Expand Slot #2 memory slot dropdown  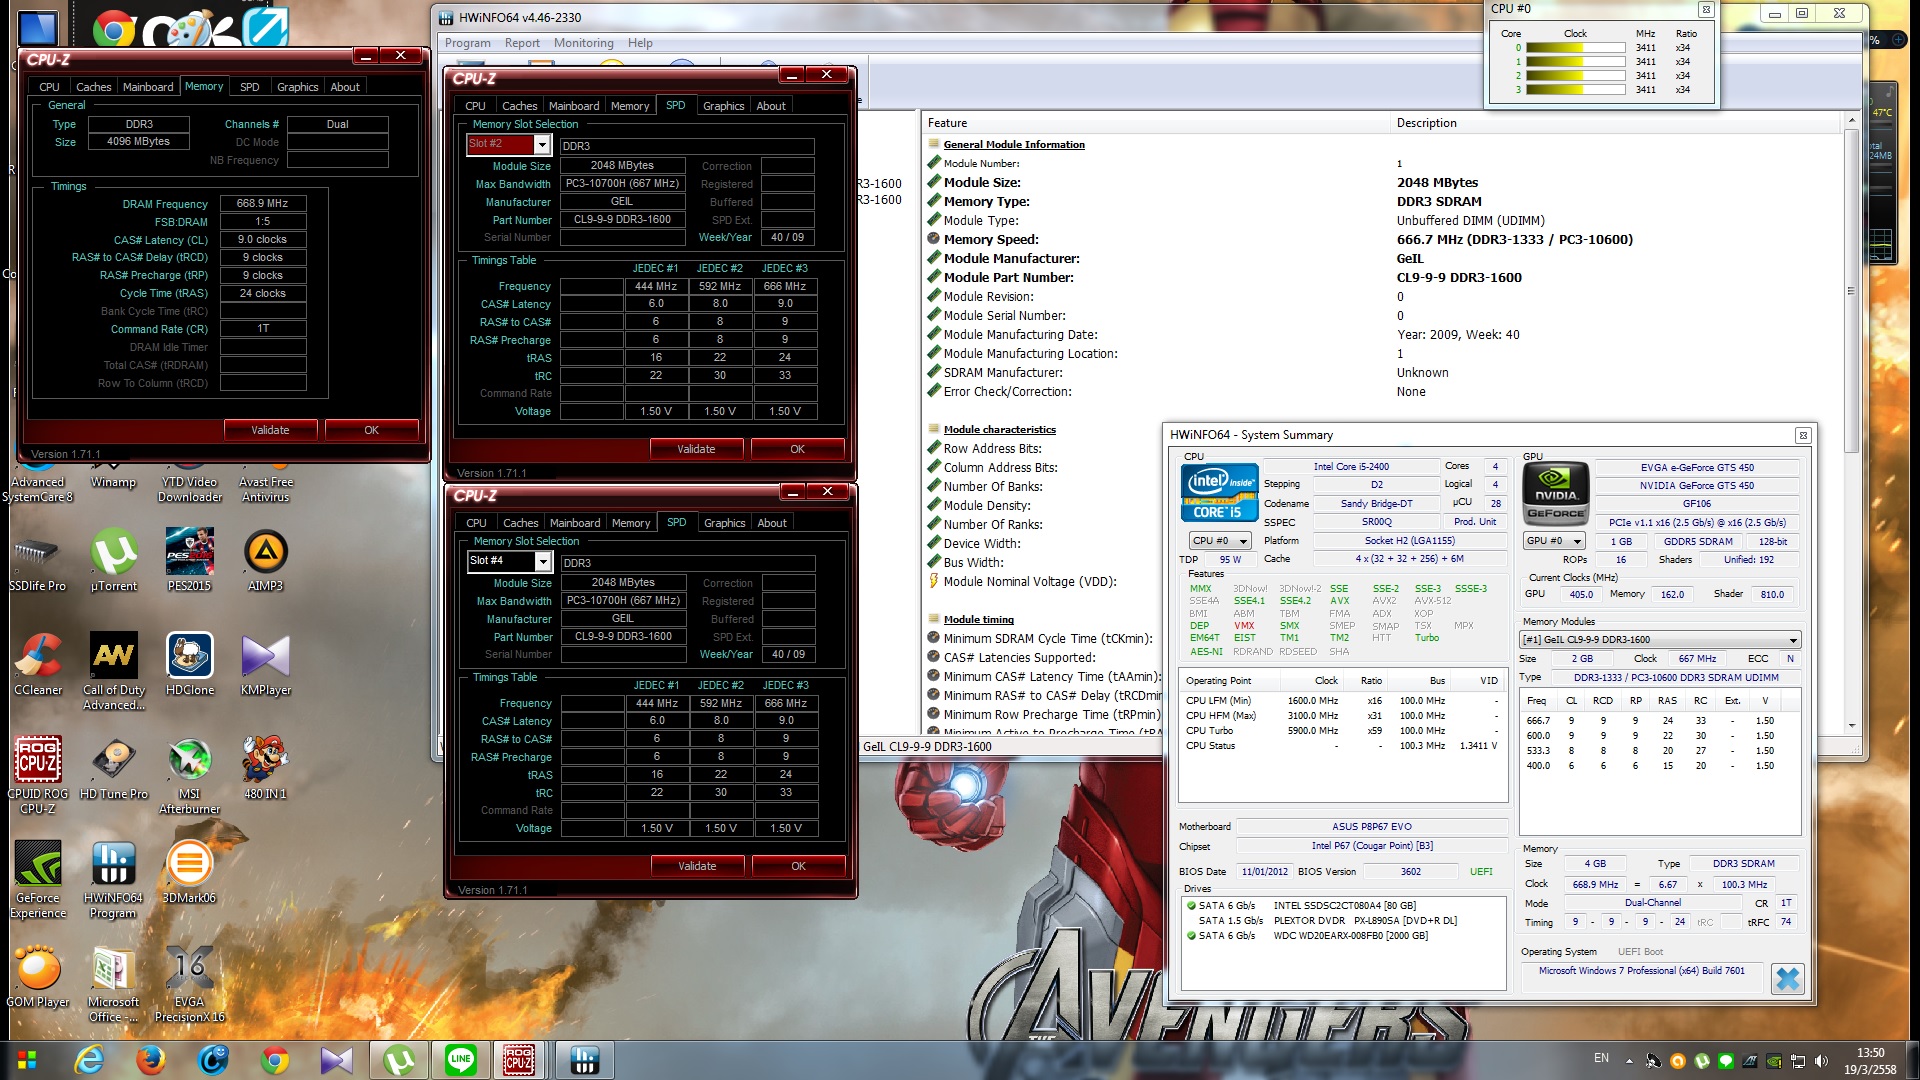(x=542, y=145)
